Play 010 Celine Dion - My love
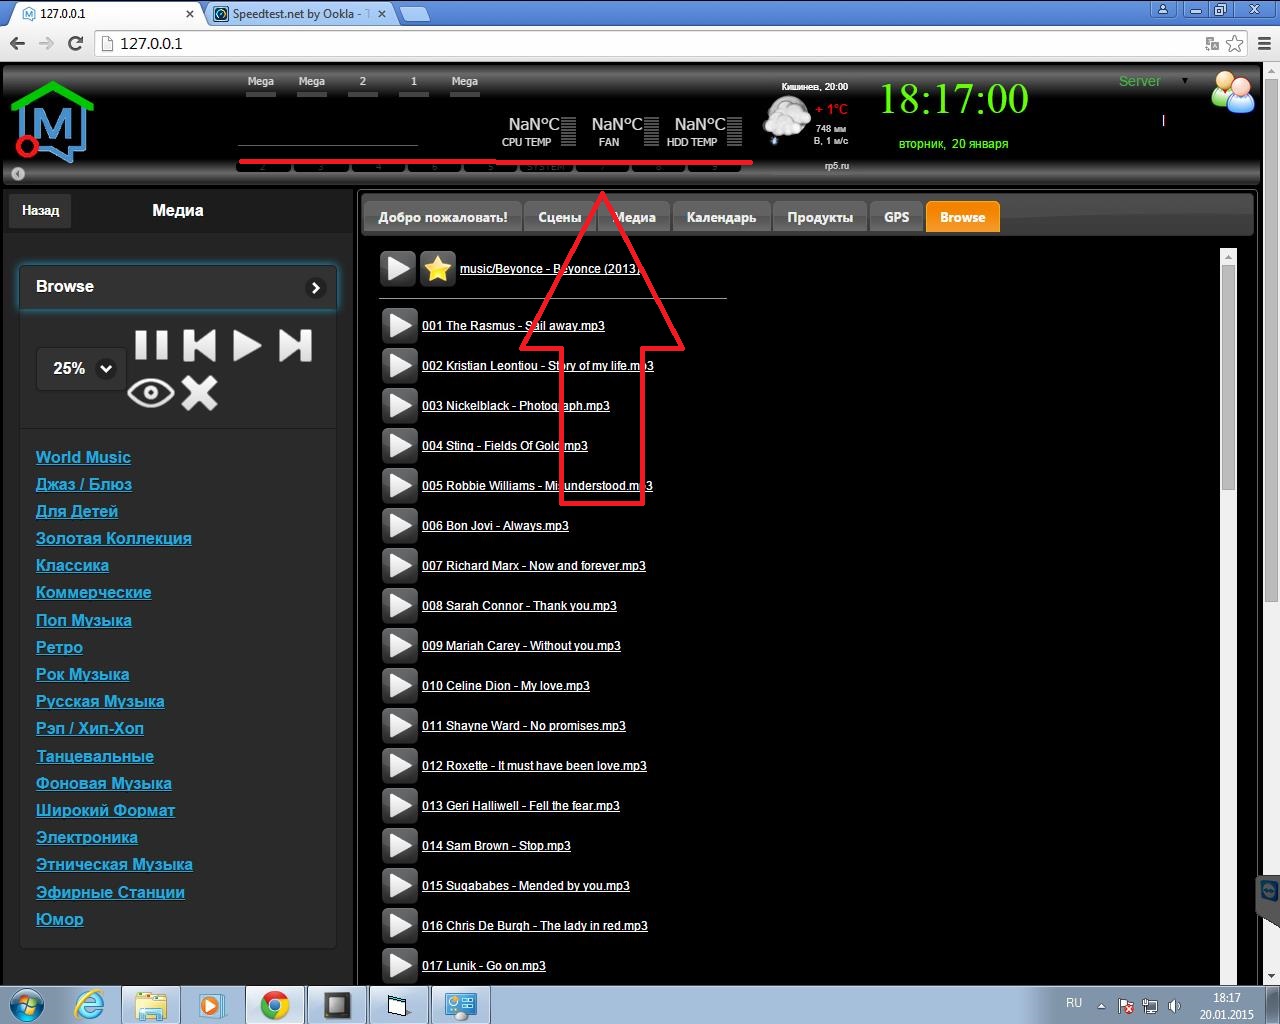 point(399,685)
